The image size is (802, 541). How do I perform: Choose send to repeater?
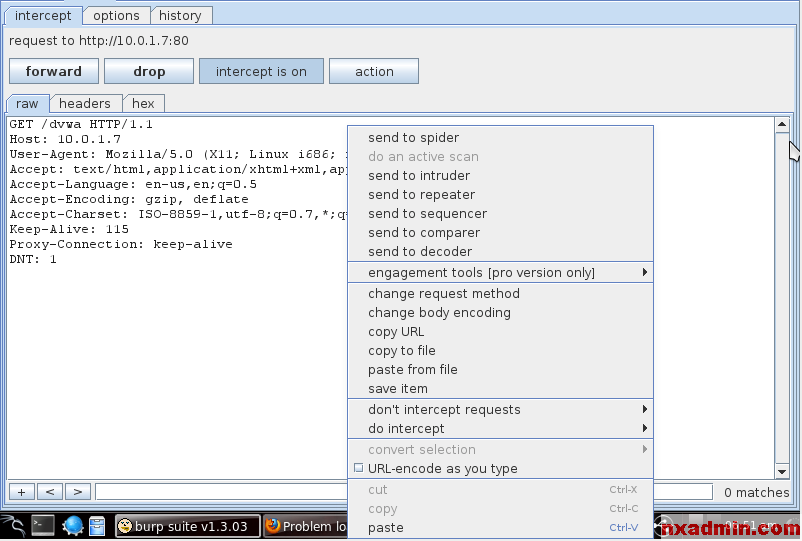[x=500, y=194]
